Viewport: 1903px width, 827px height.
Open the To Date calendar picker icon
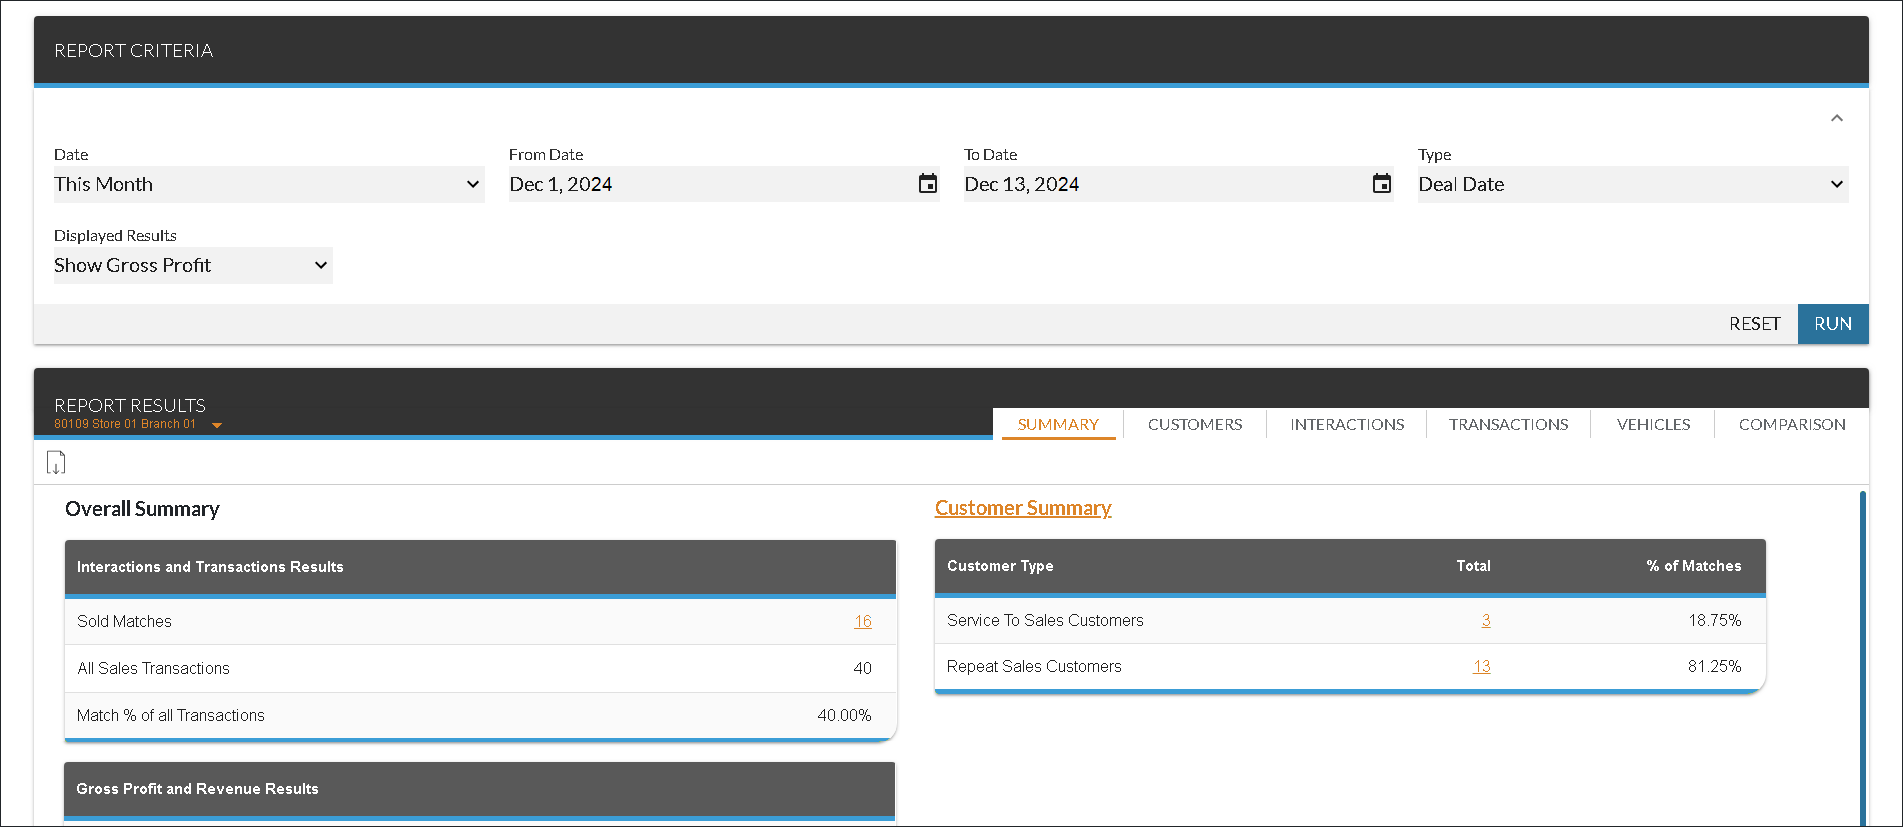click(x=1381, y=184)
